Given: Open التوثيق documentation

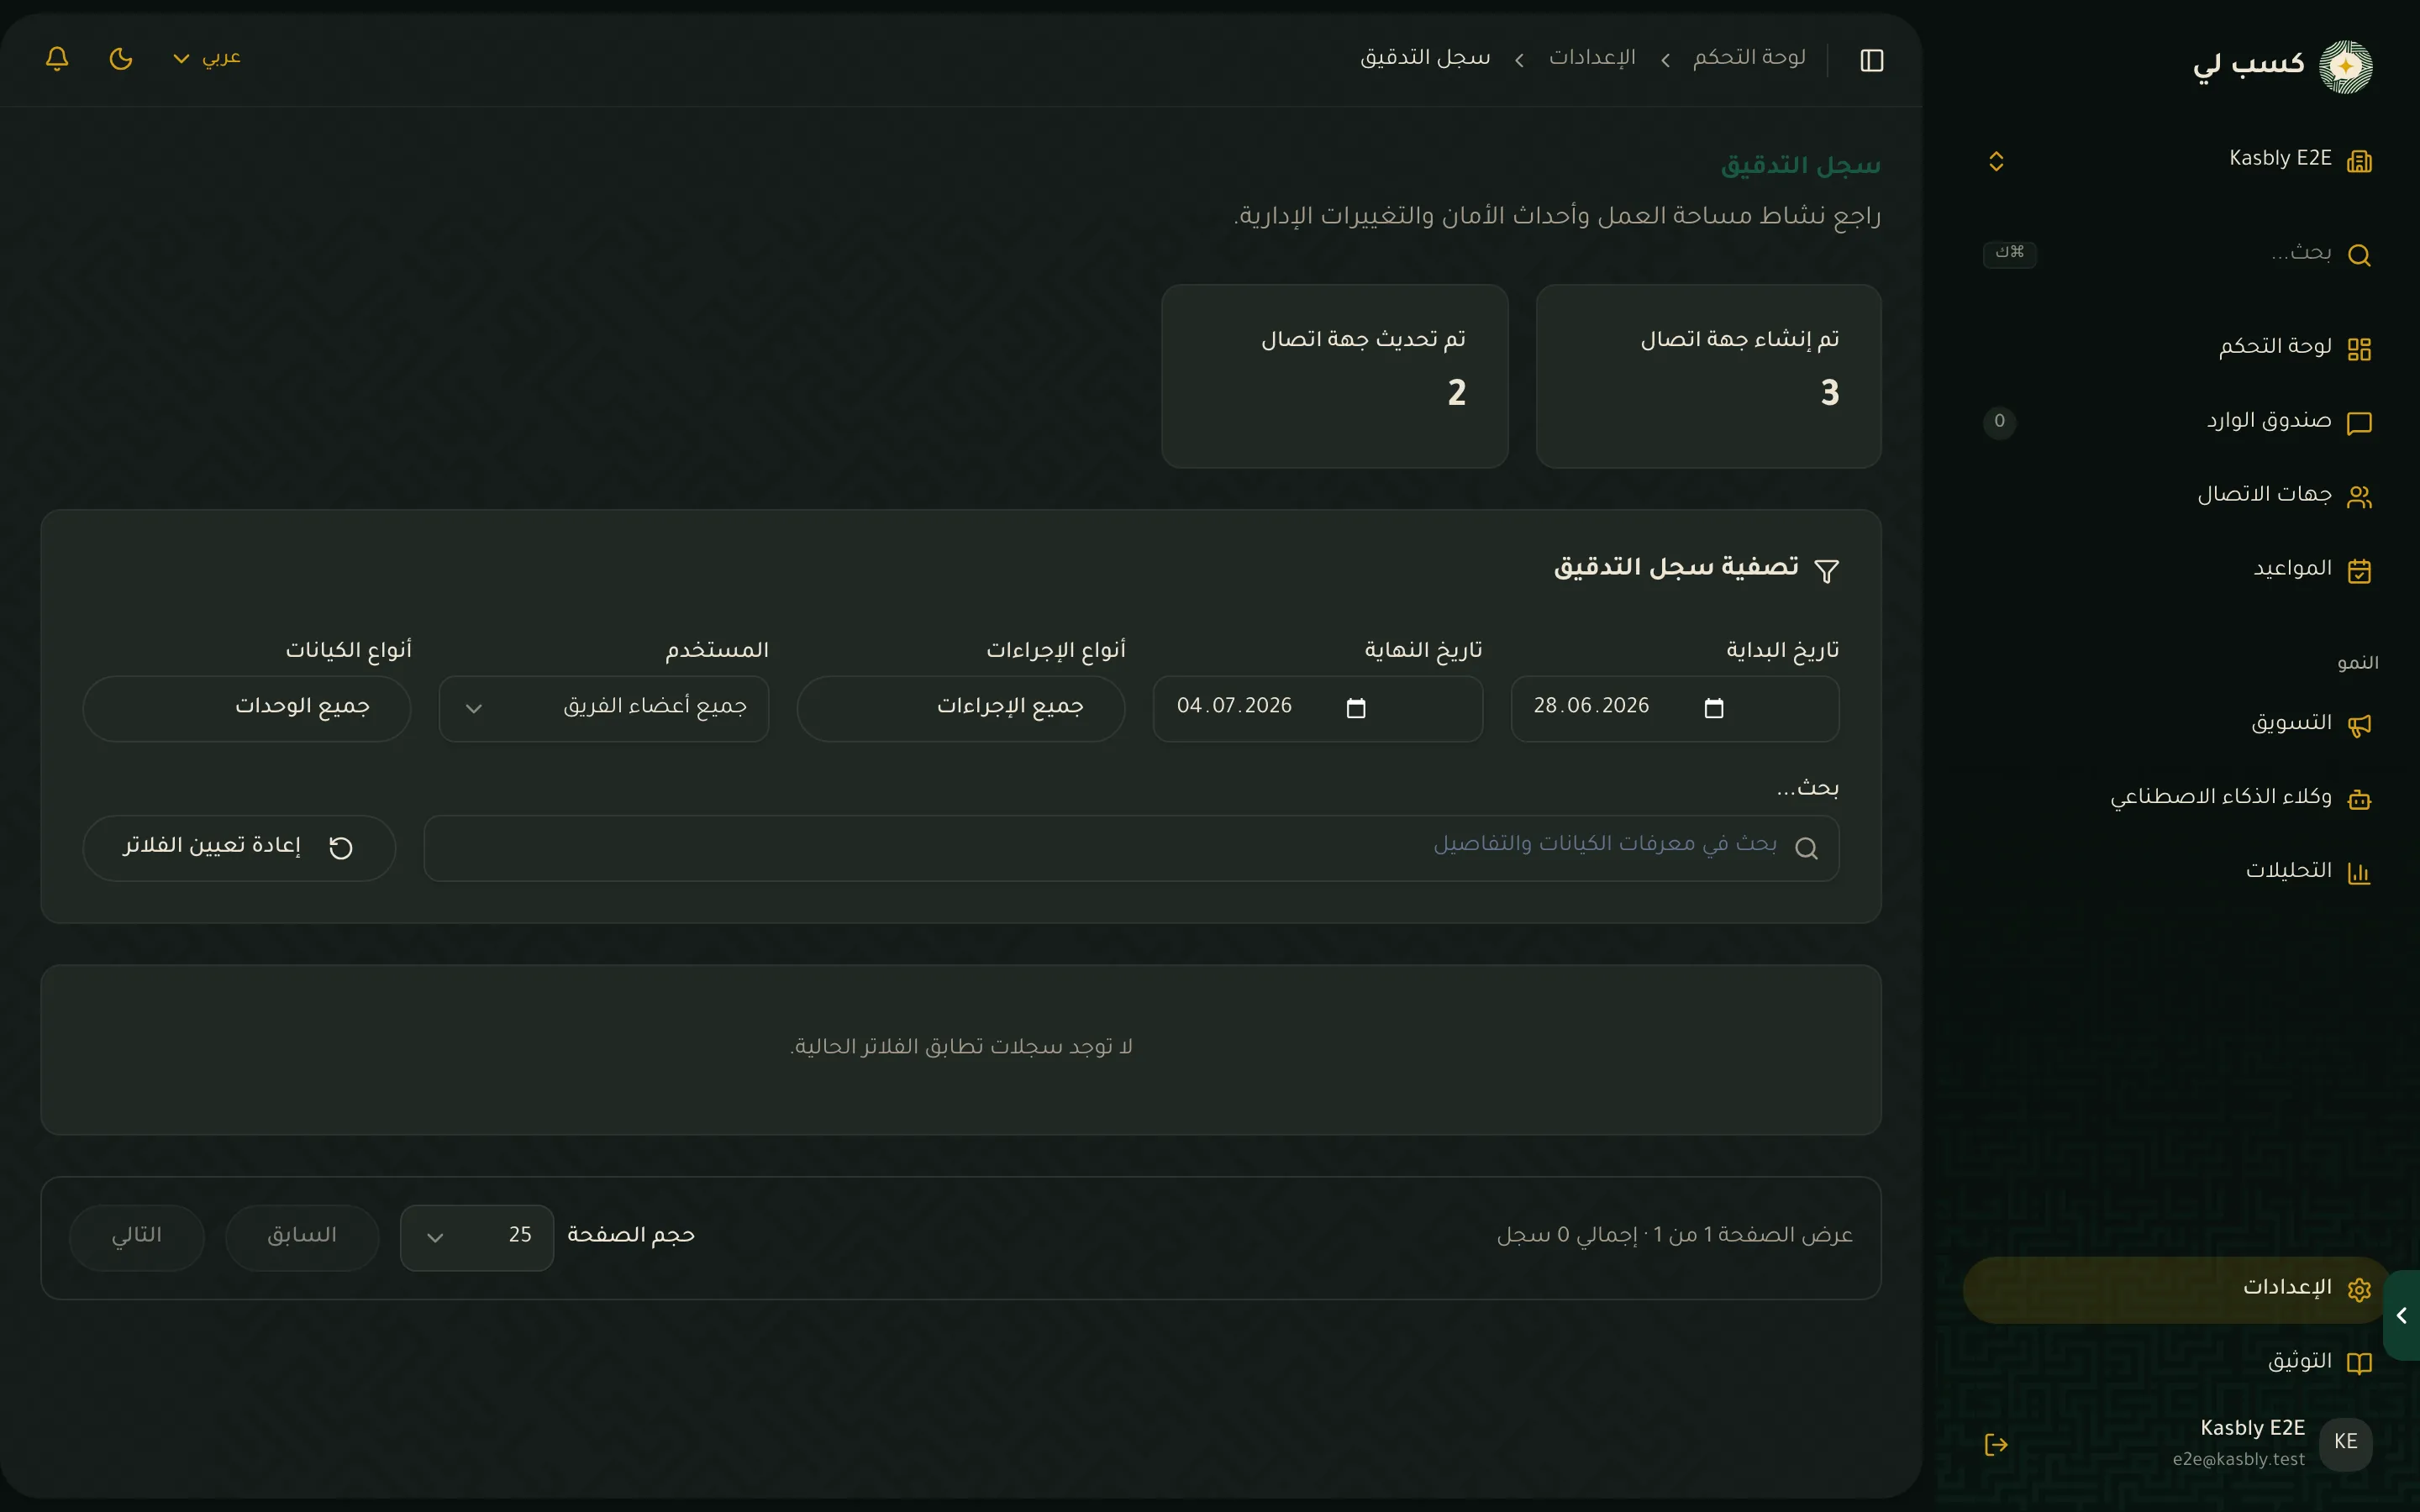Looking at the screenshot, I should (2177, 1363).
